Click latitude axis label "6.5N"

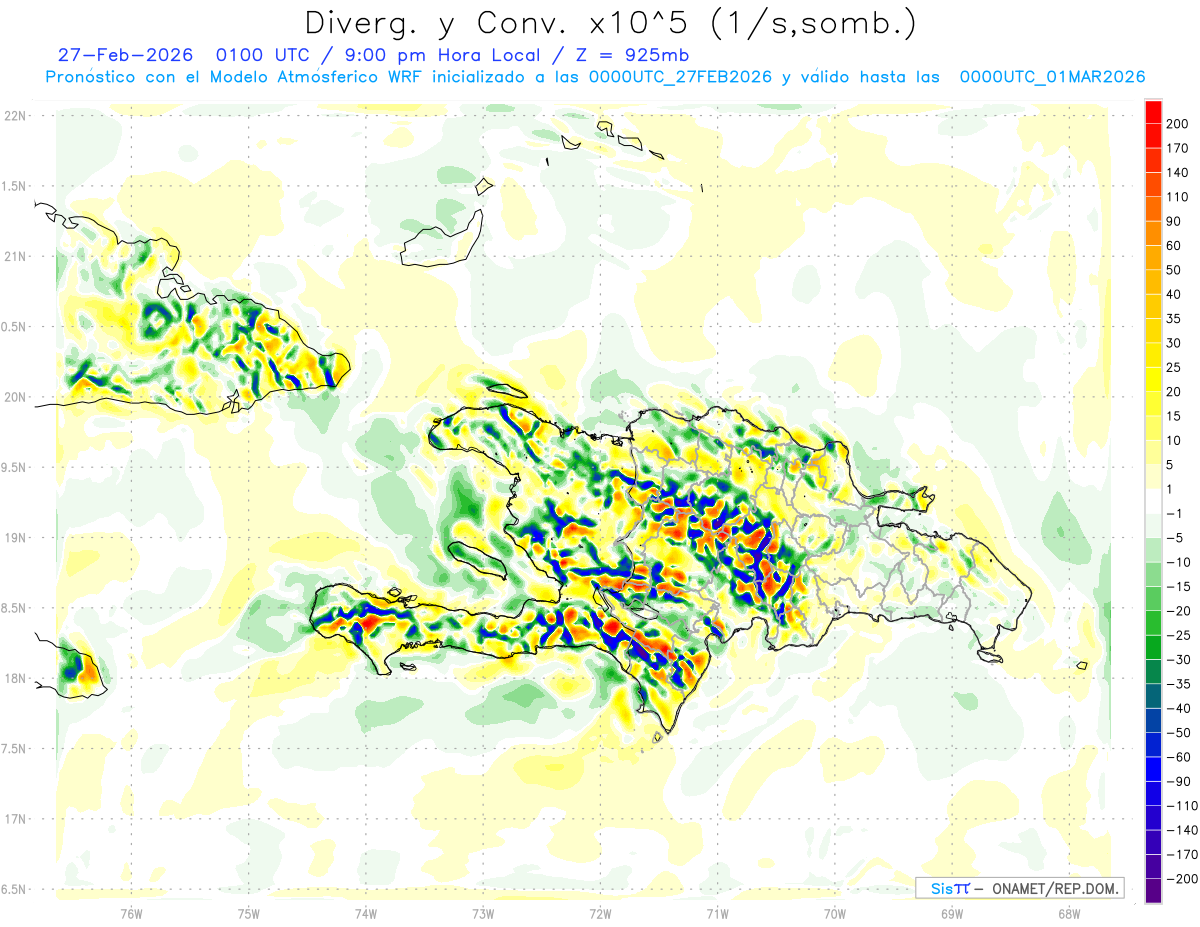point(14,889)
